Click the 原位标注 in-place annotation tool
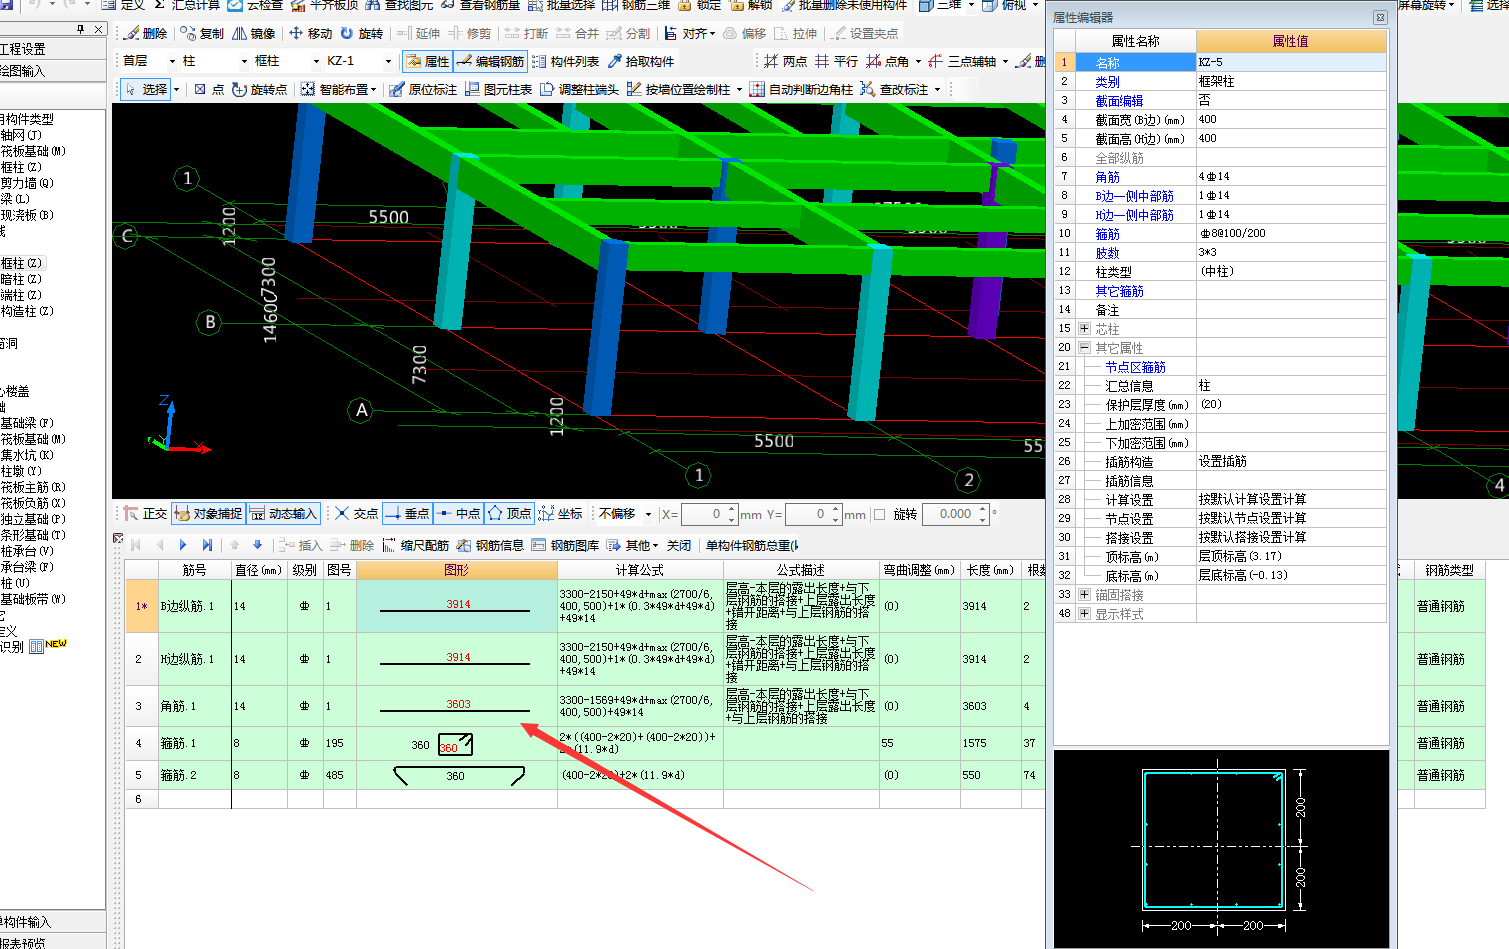This screenshot has height=949, width=1509. 423,89
